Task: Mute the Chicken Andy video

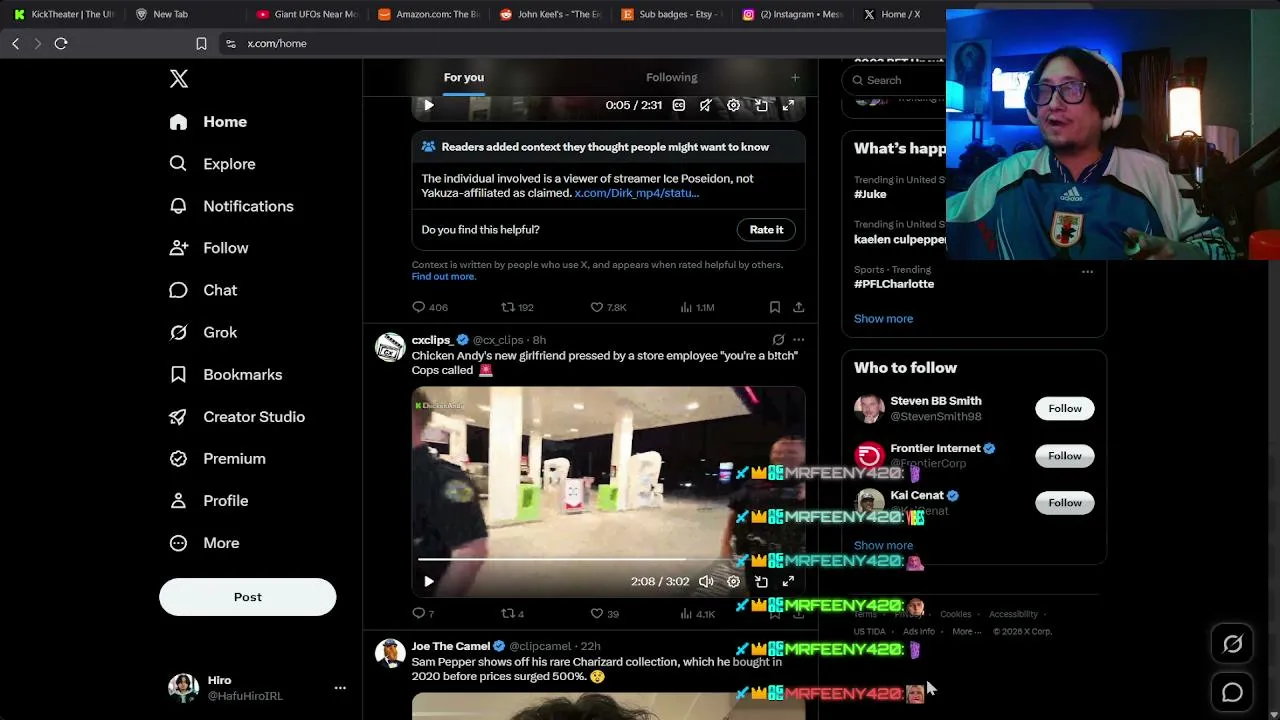Action: 706,581
